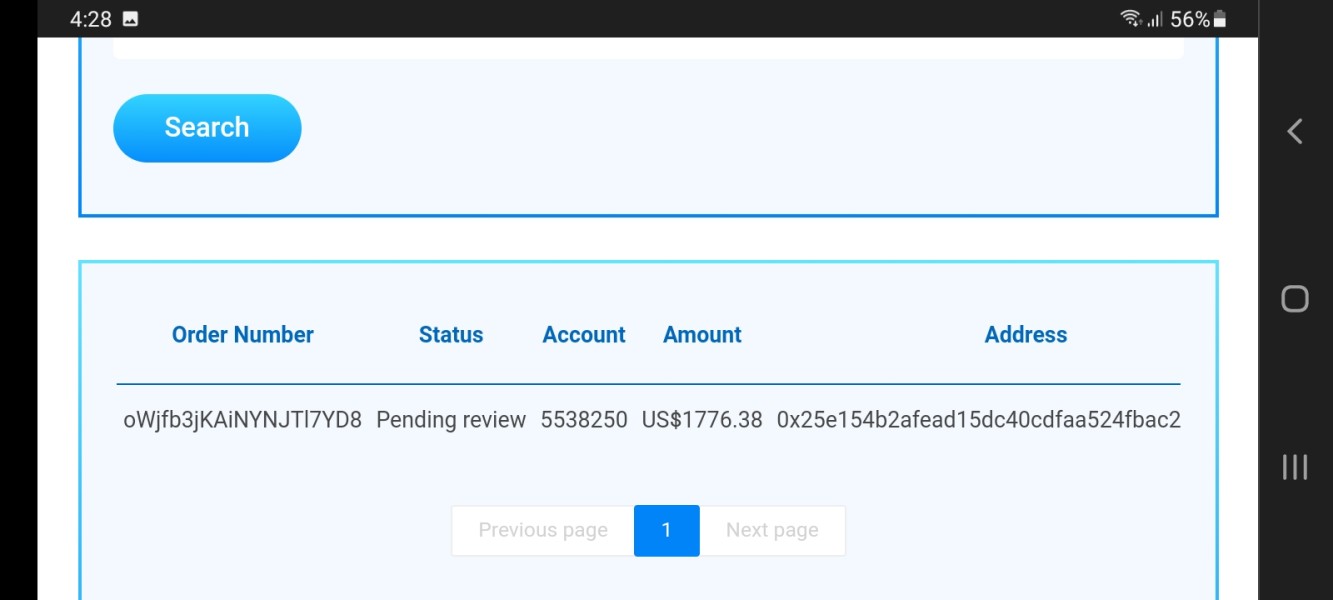Viewport: 1333px width, 600px height.
Task: Tap the Android back arrow icon
Action: coord(1295,131)
